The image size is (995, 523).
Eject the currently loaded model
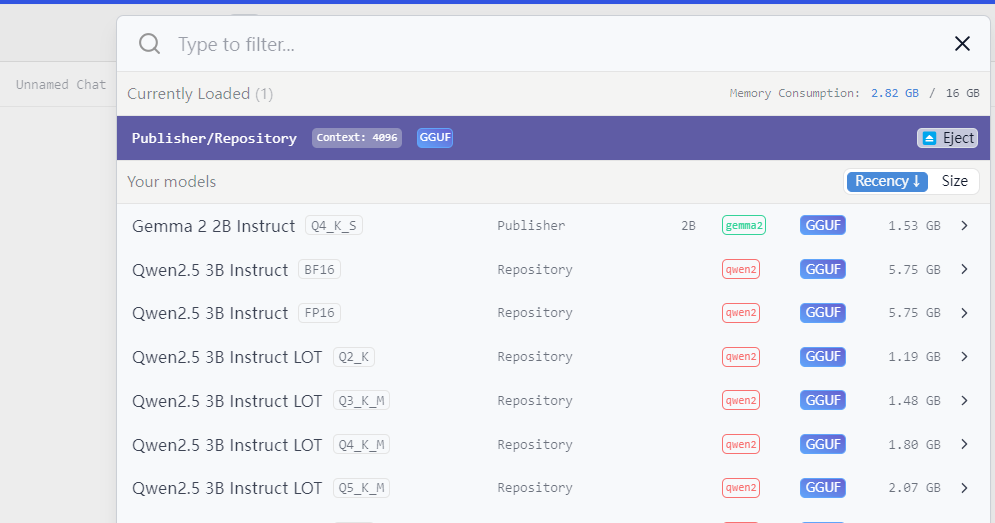tap(947, 138)
